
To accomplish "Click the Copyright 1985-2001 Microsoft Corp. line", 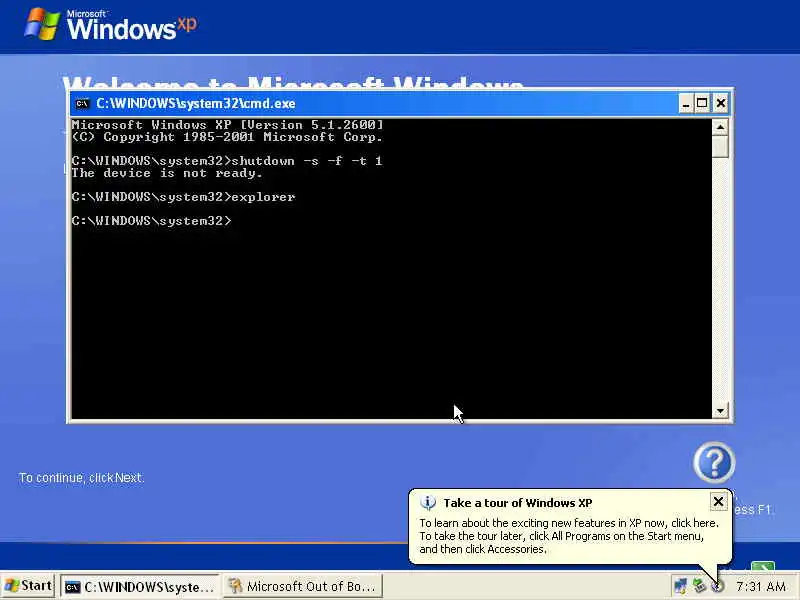I will (227, 137).
